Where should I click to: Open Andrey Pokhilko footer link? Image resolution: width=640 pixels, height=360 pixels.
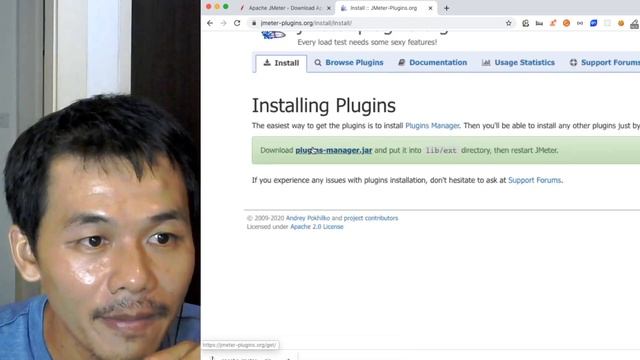[x=308, y=218]
